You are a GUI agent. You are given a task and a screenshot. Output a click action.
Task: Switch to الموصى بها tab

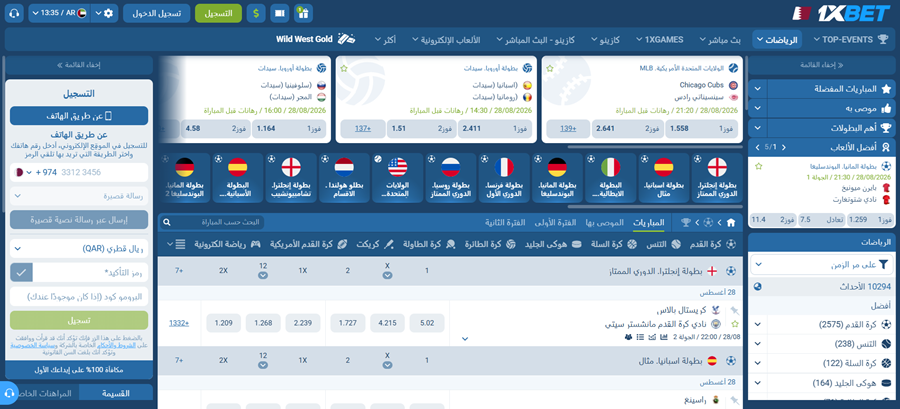coord(604,223)
